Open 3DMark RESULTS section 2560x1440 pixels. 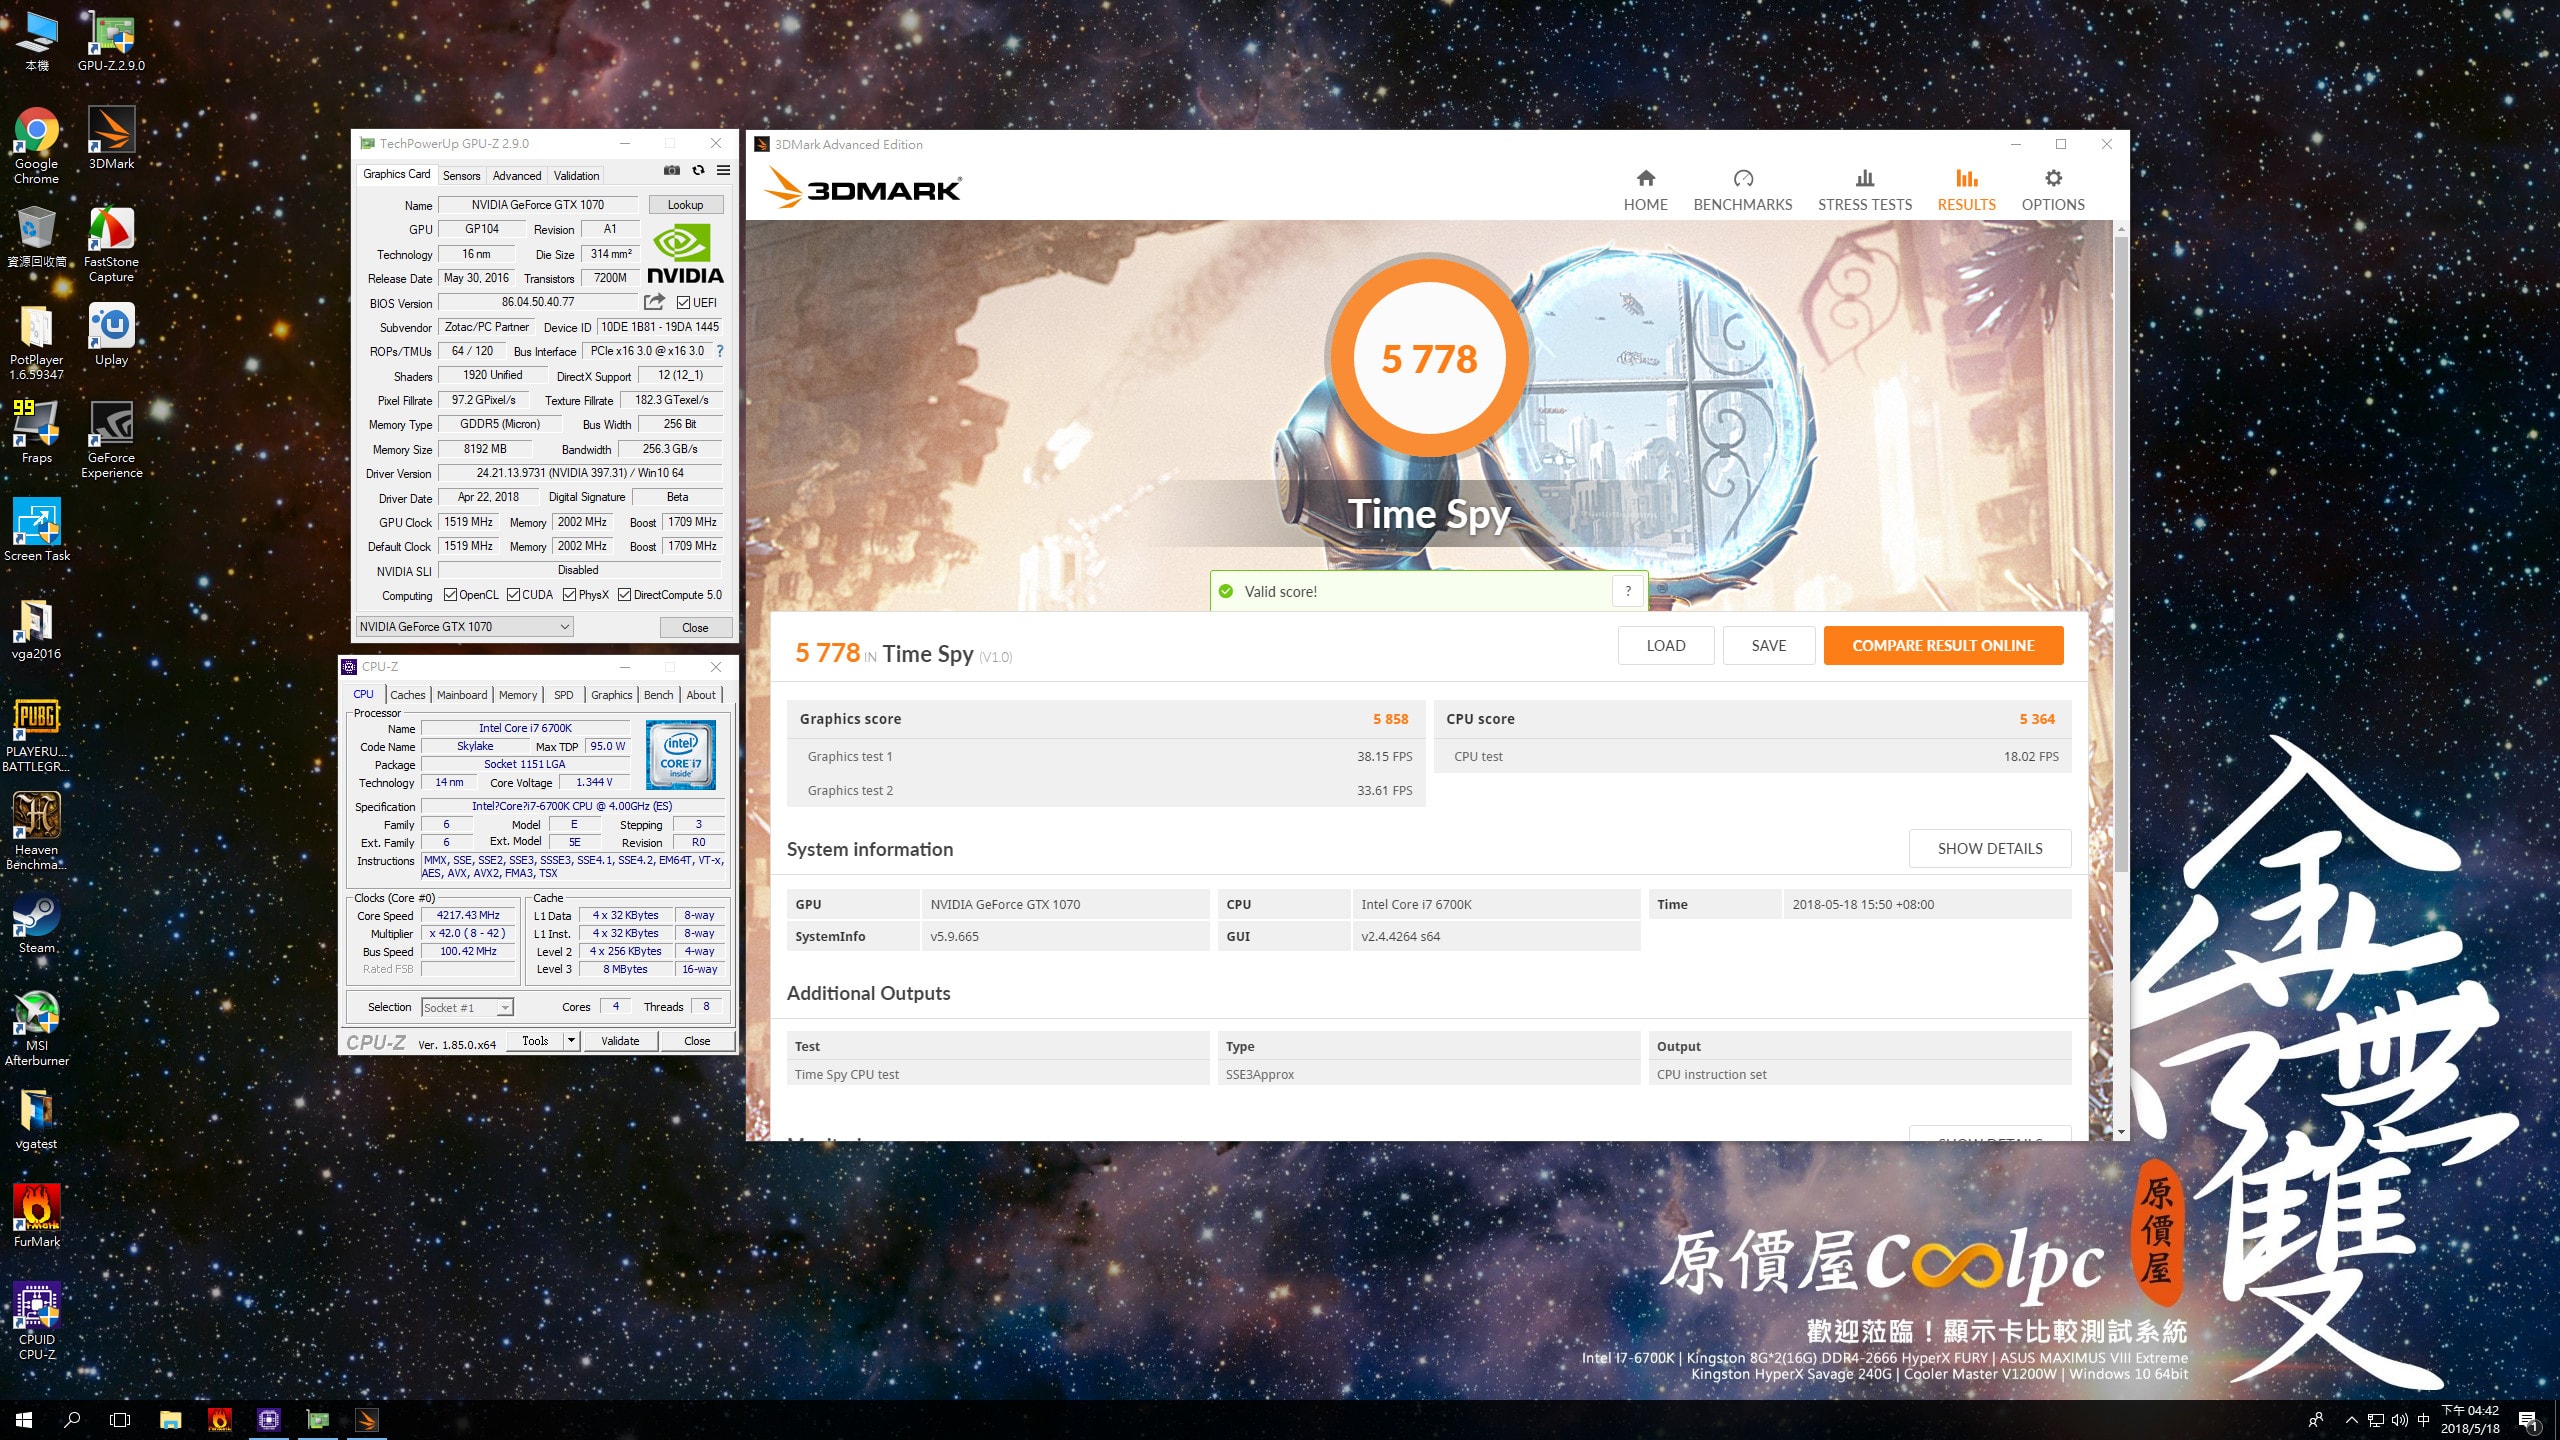click(x=1966, y=190)
